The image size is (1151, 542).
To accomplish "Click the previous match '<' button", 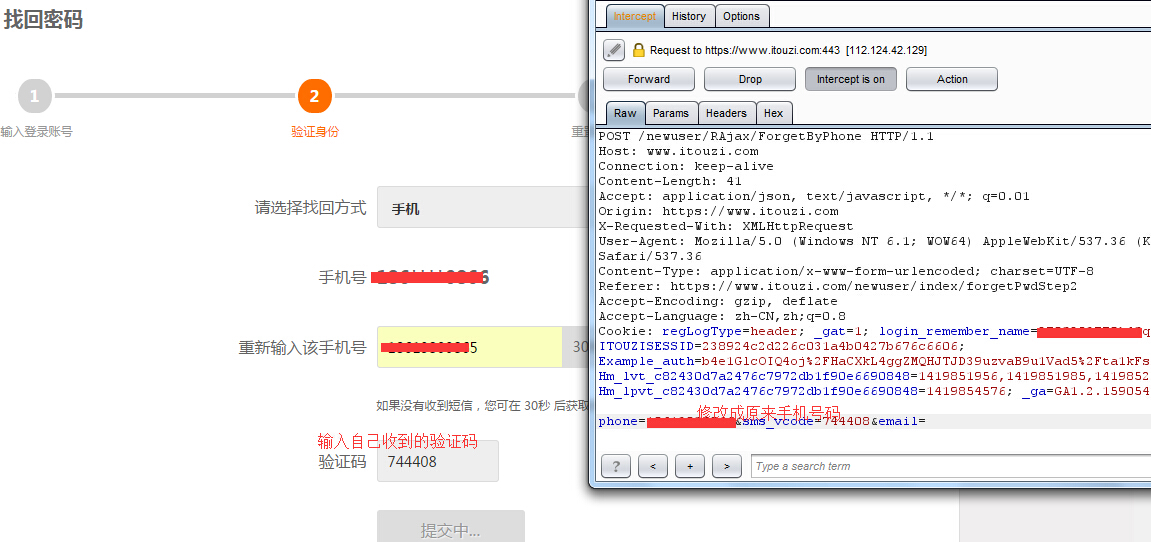I will [x=653, y=466].
